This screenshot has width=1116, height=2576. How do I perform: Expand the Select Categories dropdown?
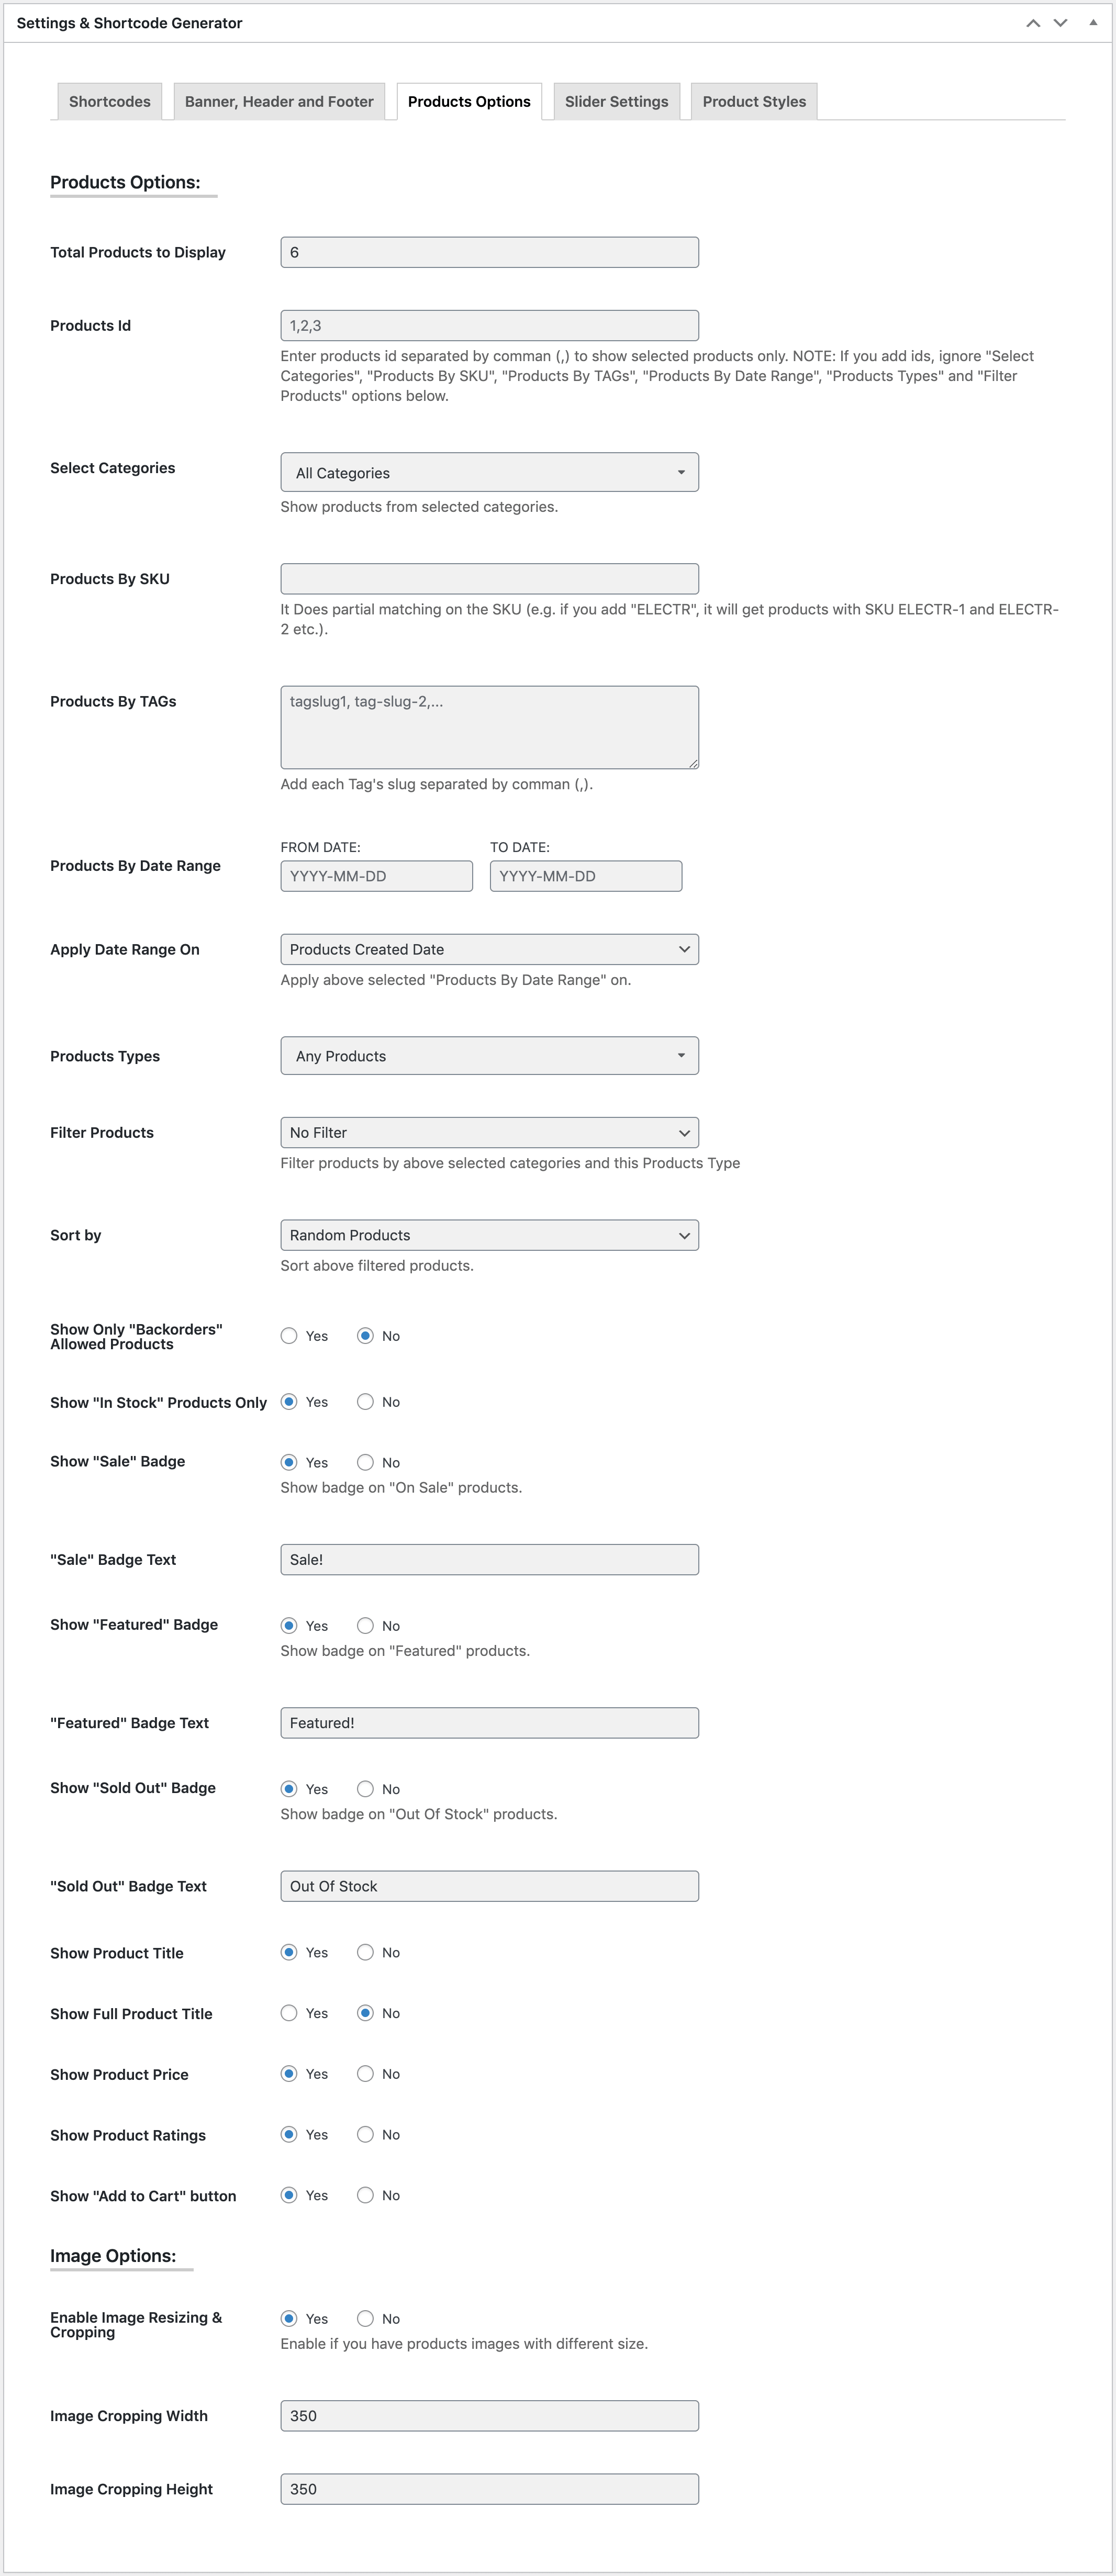pos(489,473)
